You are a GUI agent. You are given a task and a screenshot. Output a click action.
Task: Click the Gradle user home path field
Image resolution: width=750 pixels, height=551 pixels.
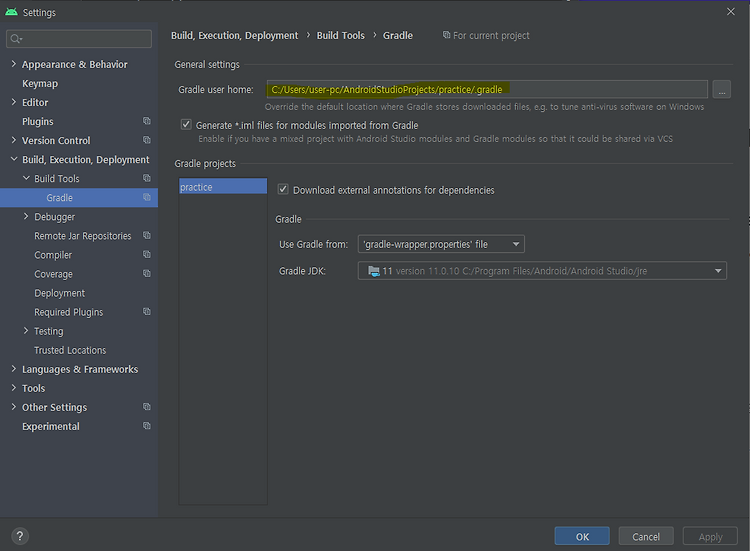tap(487, 89)
